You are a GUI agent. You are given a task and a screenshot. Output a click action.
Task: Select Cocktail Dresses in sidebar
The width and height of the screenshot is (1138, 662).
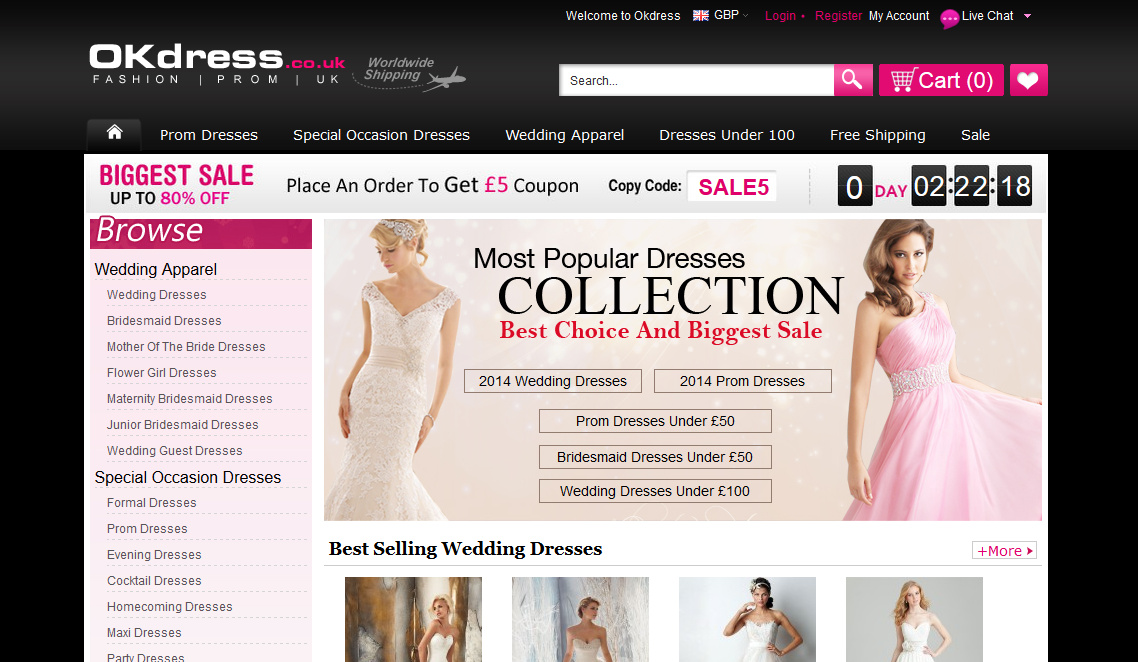click(x=155, y=581)
